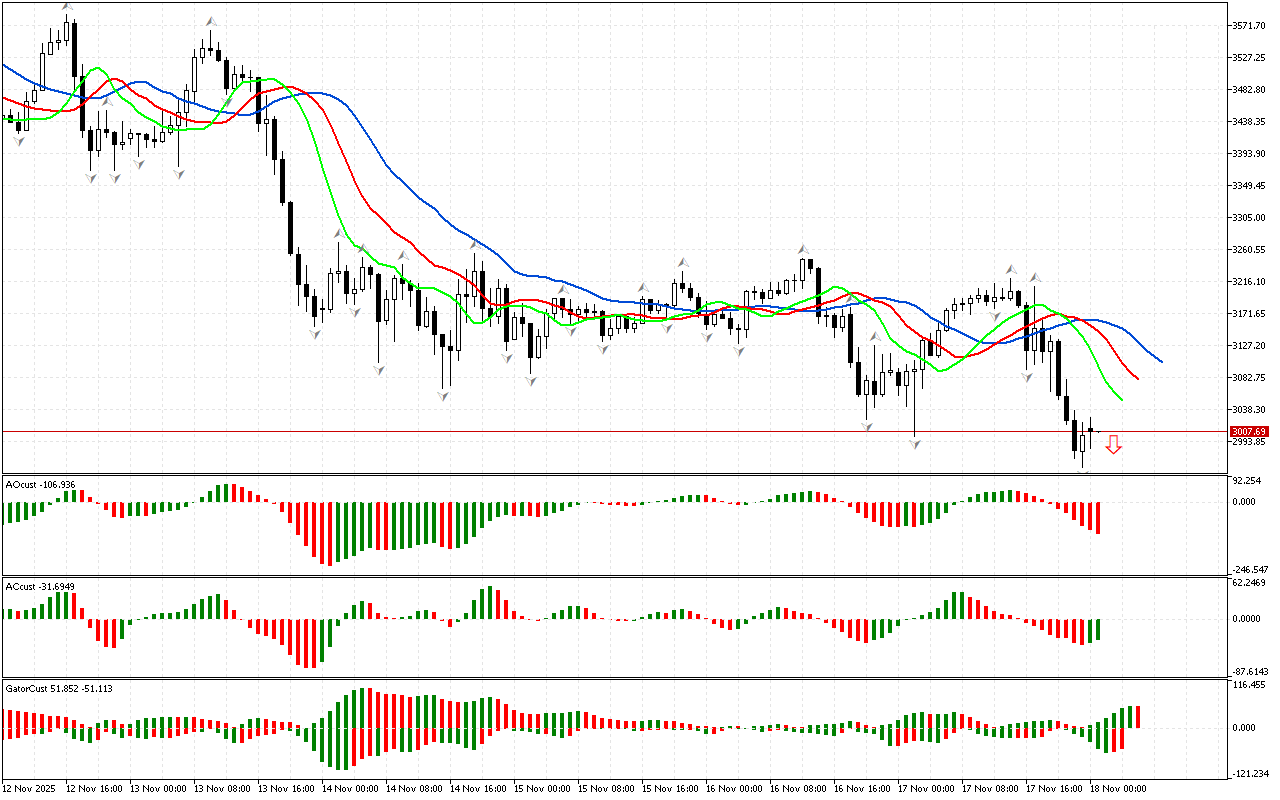
Task: Click the last upper GatorCust histogram bar
Action: coord(1137,716)
